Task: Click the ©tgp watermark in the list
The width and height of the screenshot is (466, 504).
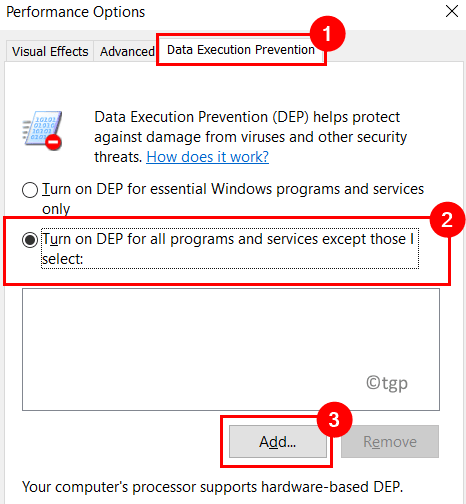Action: click(387, 383)
